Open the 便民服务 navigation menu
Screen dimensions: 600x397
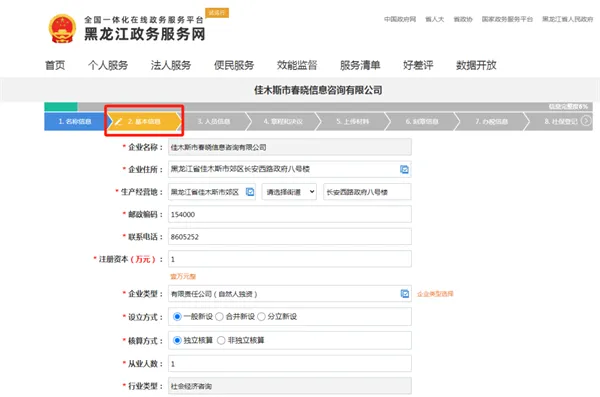point(234,65)
